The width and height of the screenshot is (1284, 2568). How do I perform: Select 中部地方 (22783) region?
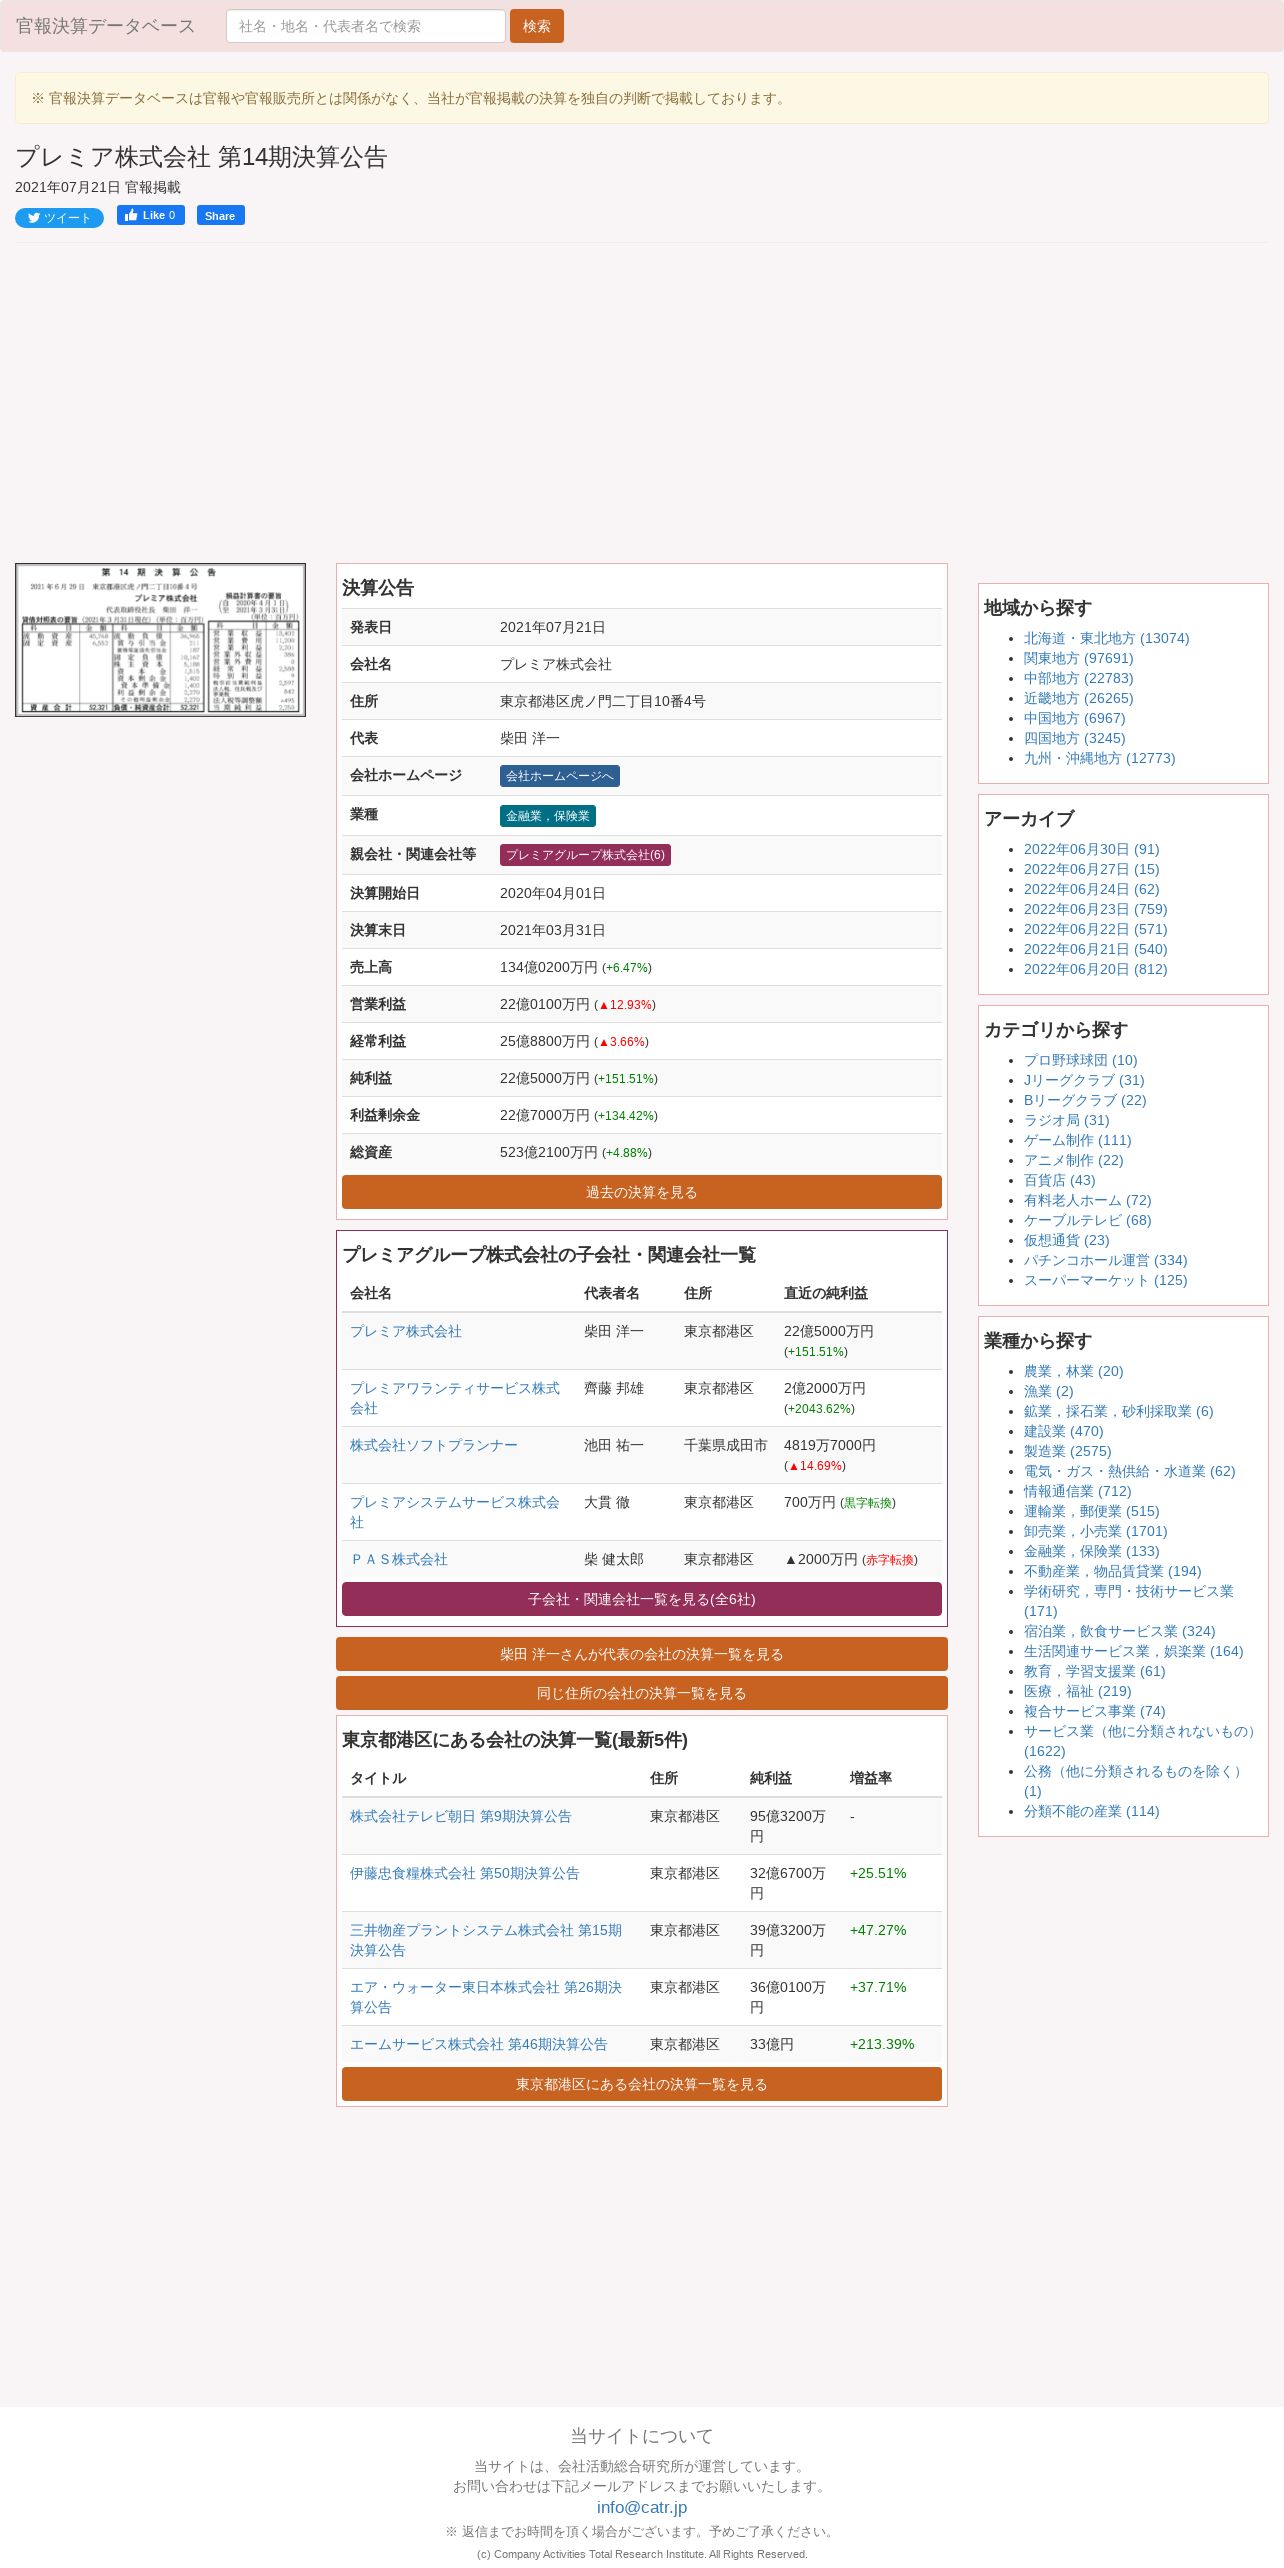(1078, 678)
